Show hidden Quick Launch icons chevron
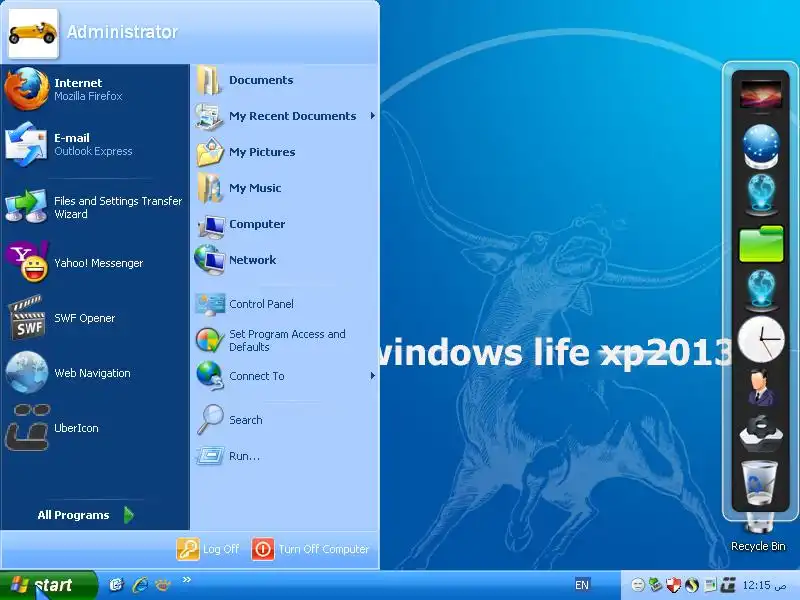The height and width of the screenshot is (600, 800). tap(187, 580)
